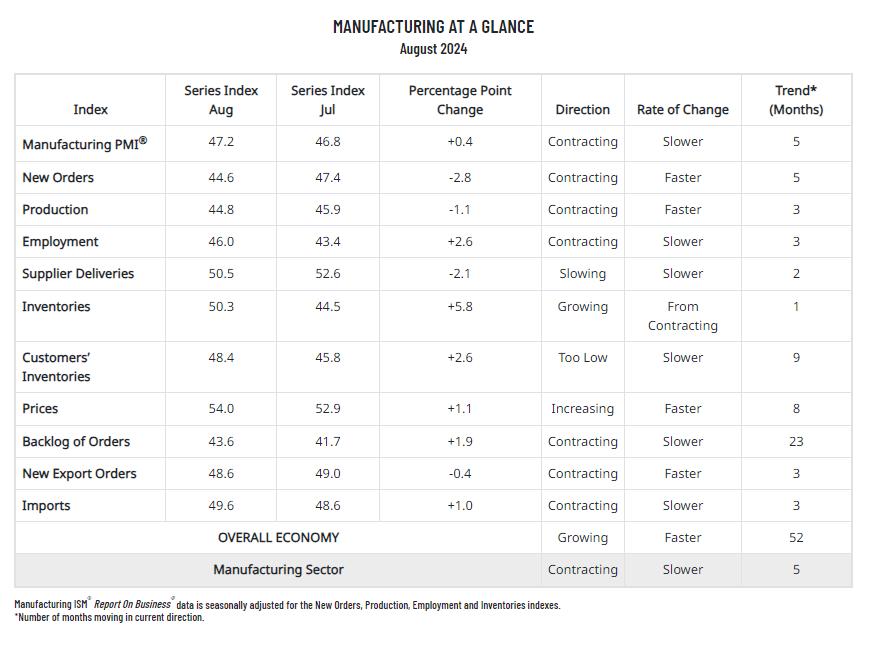Click the "Rate of Change" column header
Screen dimensions: 885x646
(683, 110)
